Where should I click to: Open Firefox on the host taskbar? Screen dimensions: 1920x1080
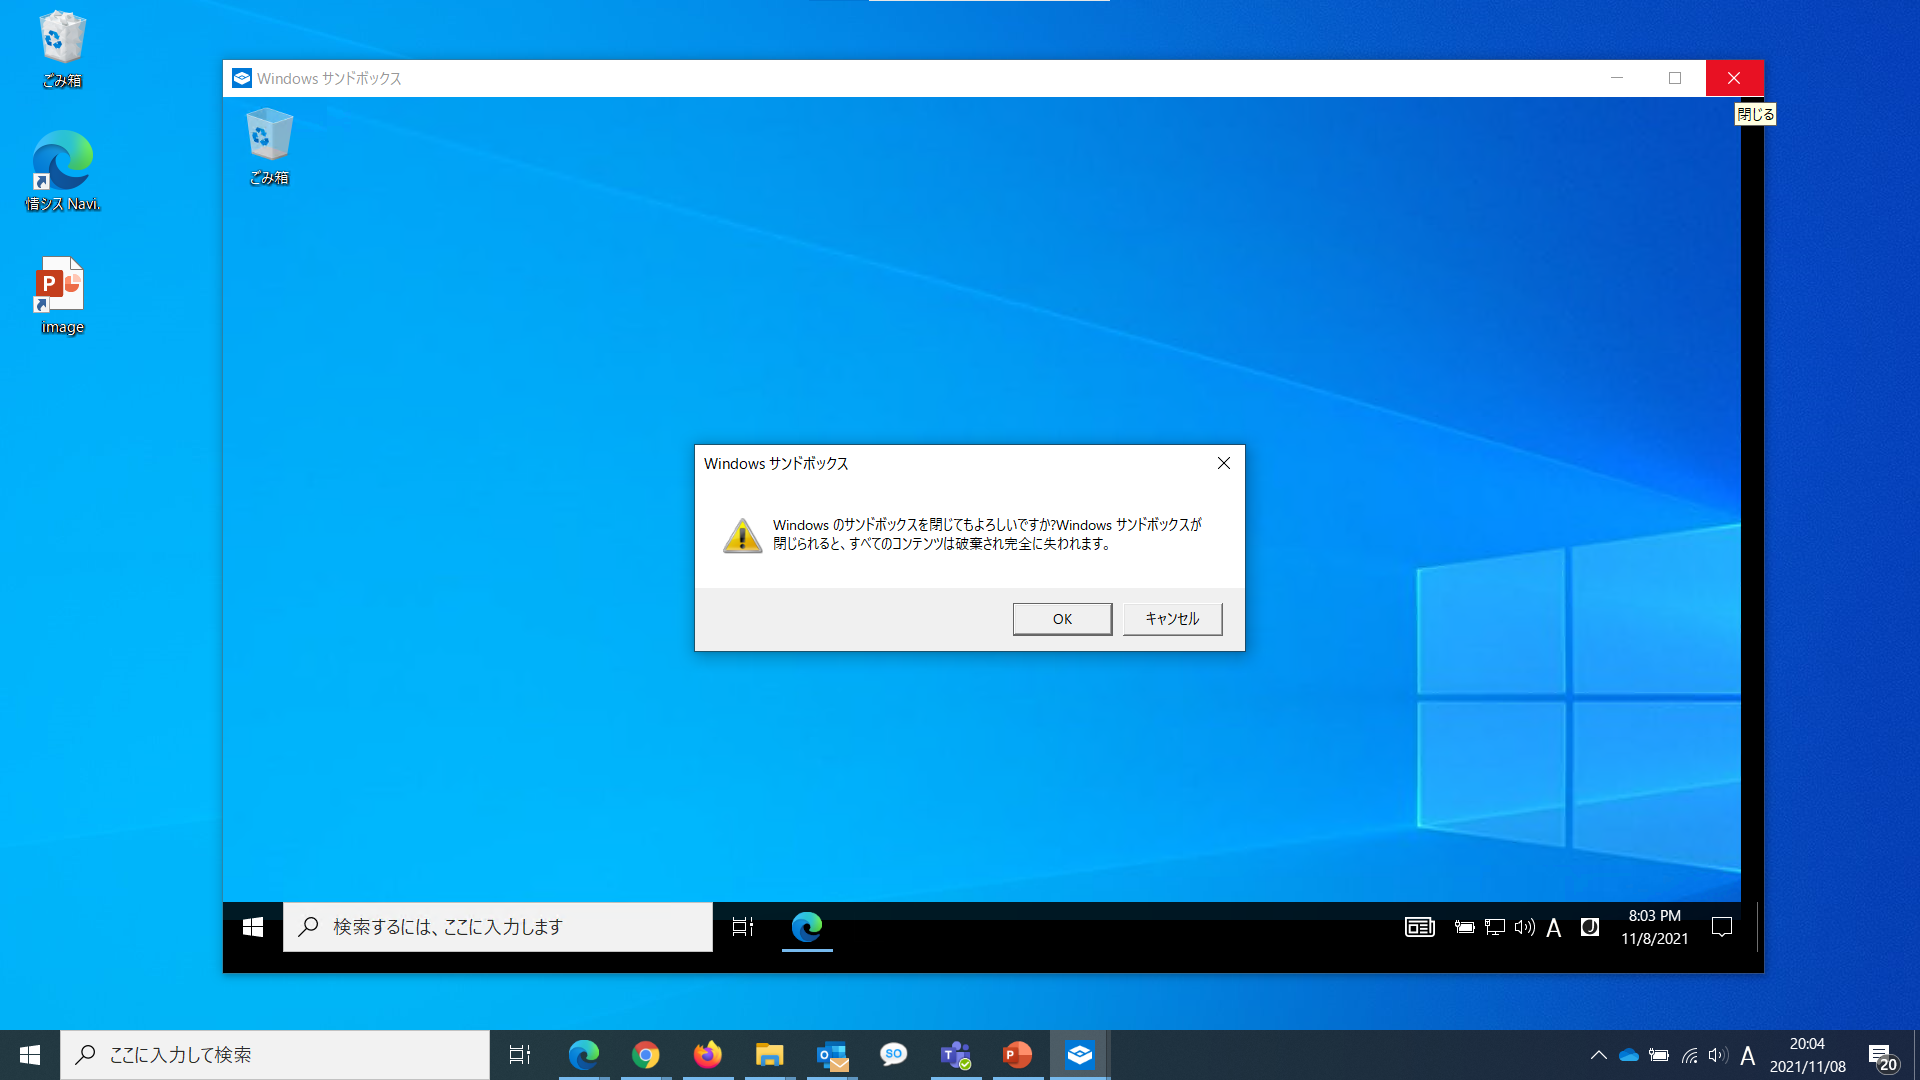708,1055
